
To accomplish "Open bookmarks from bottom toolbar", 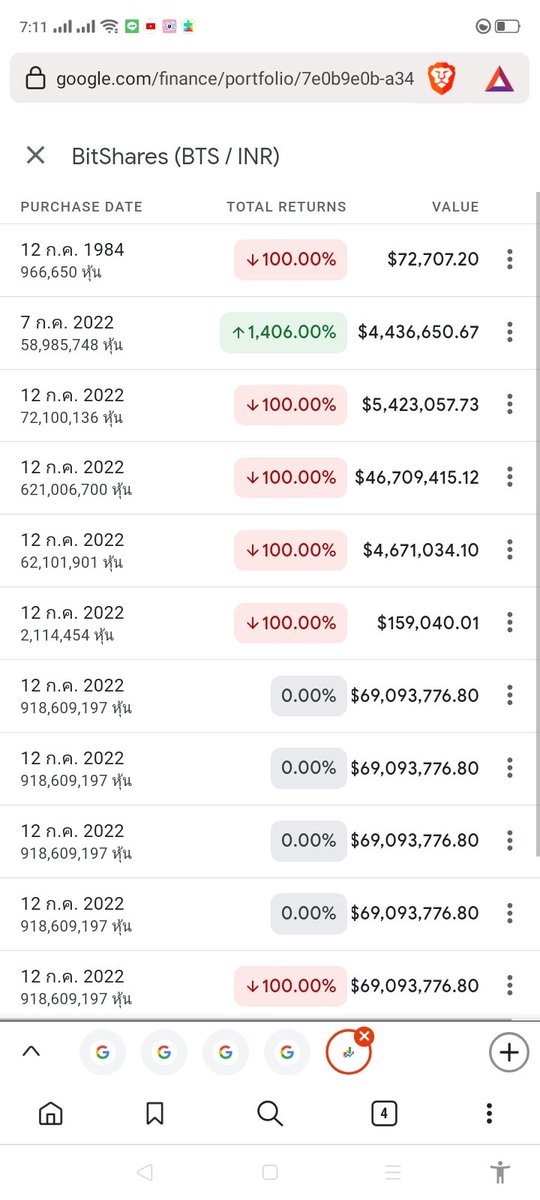I will pos(155,1113).
